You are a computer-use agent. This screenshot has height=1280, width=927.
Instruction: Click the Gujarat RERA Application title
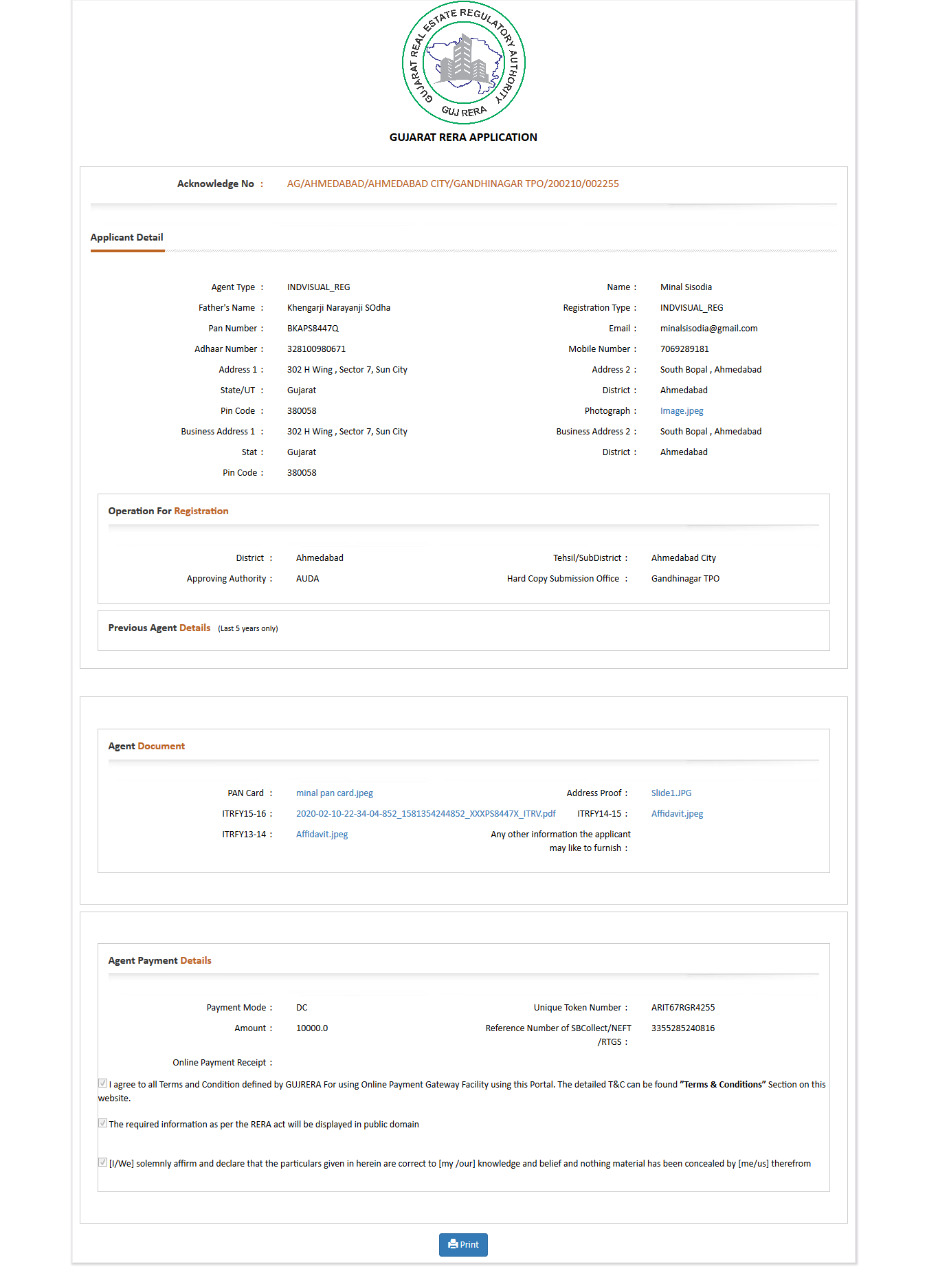[463, 137]
